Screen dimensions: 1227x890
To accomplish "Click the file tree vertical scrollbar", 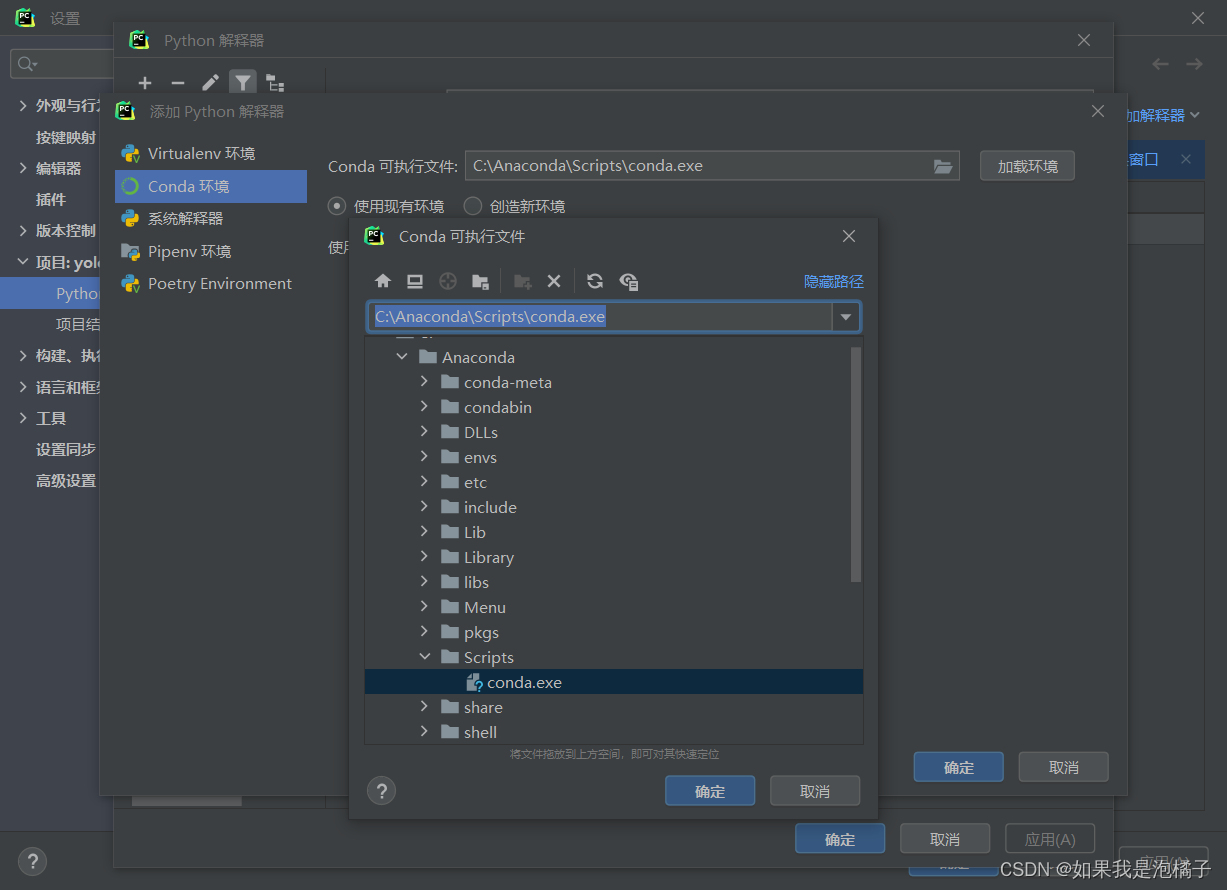I will (856, 464).
